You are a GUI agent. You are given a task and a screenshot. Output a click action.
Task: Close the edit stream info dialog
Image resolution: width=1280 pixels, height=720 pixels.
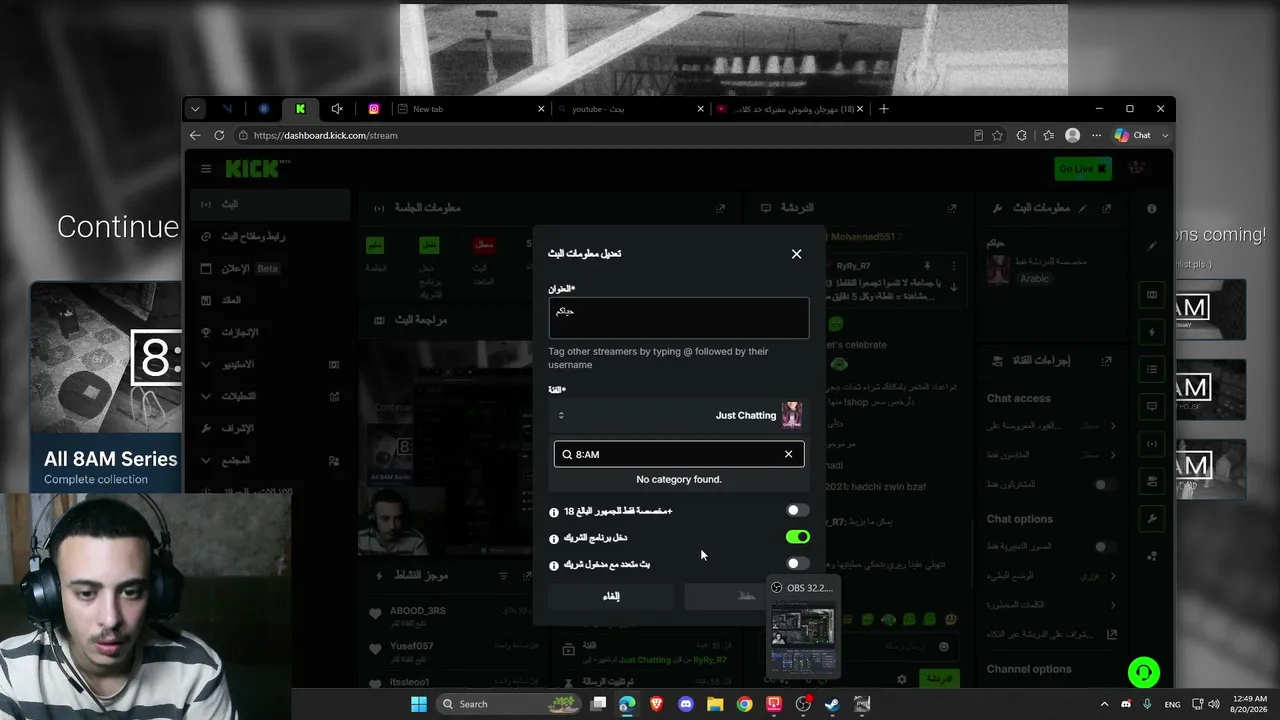pos(796,254)
